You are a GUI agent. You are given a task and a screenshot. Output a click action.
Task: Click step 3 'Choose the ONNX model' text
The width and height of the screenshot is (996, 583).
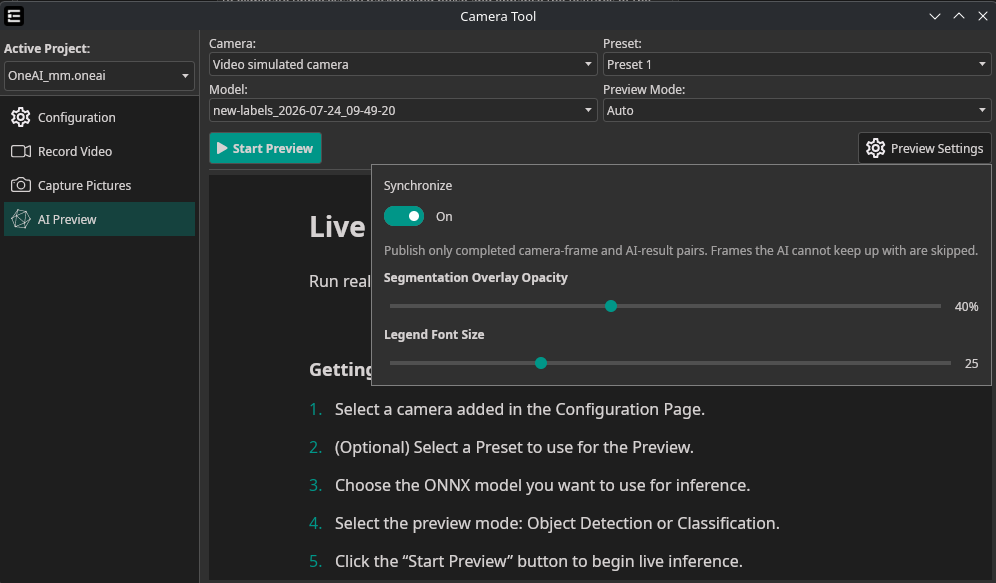[x=542, y=485]
